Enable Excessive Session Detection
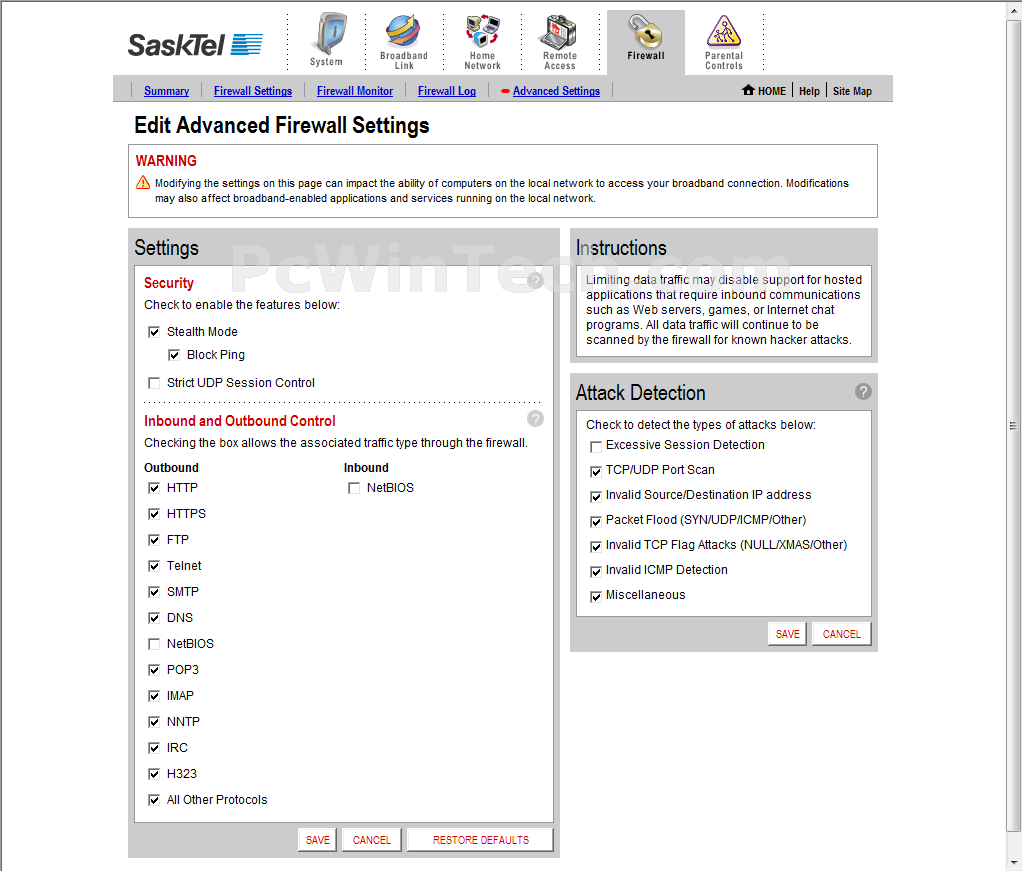The width and height of the screenshot is (1022, 871). tap(596, 447)
